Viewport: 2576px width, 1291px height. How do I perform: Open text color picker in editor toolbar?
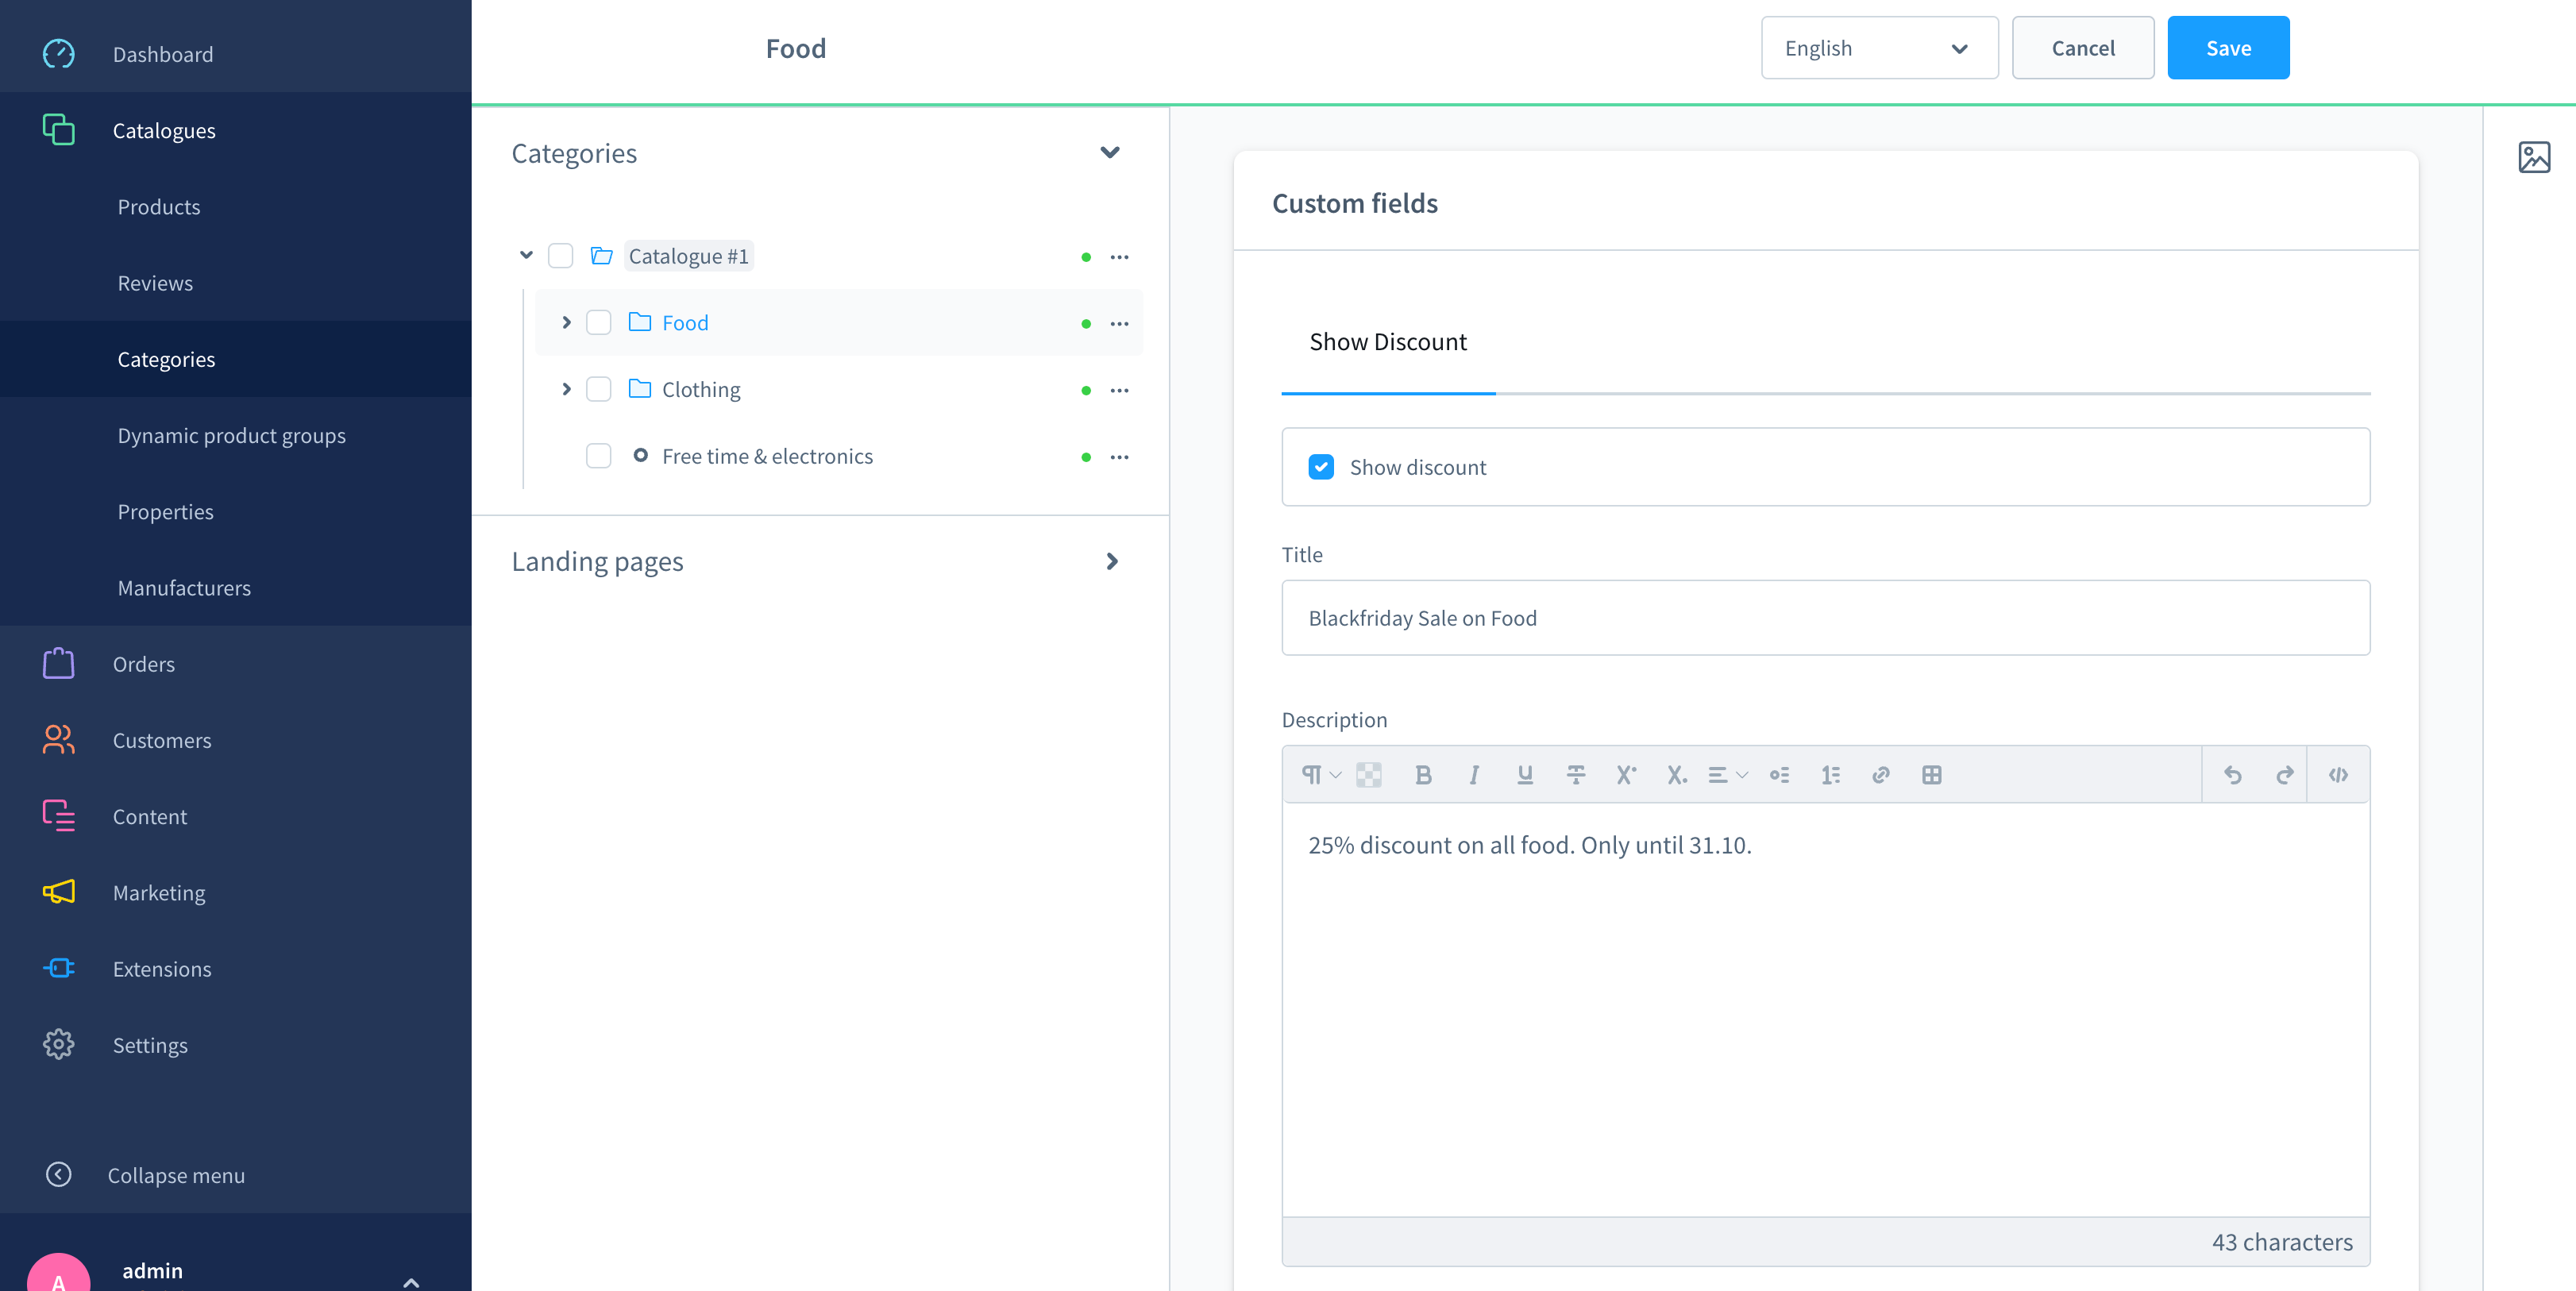click(1369, 775)
